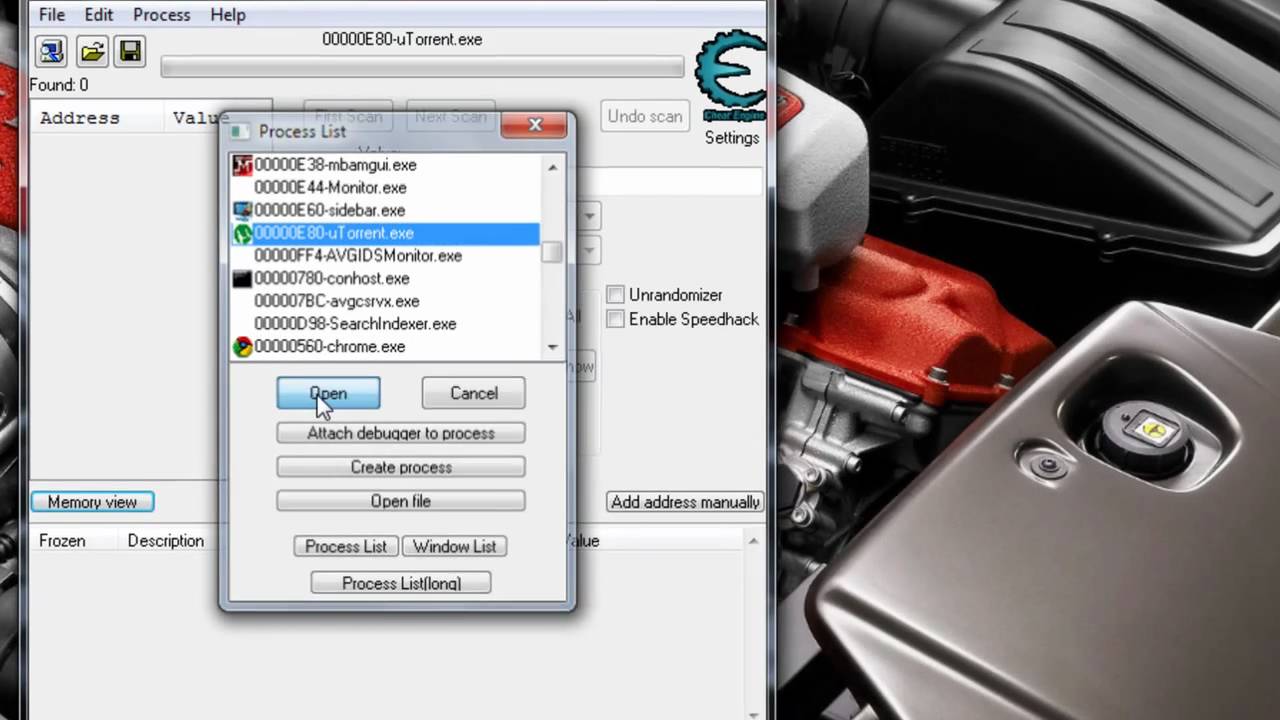This screenshot has height=720, width=1280.
Task: Click the Description column header
Action: tap(166, 541)
